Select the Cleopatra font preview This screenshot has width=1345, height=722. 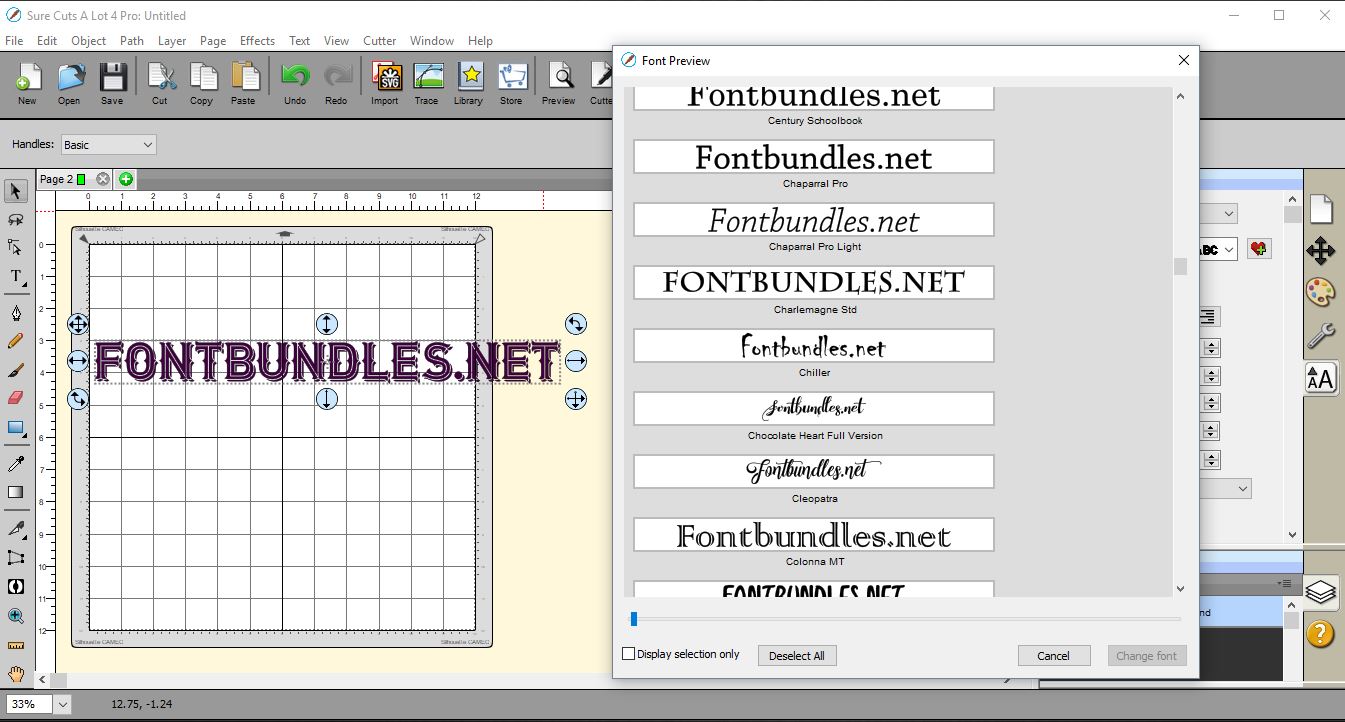[x=814, y=471]
